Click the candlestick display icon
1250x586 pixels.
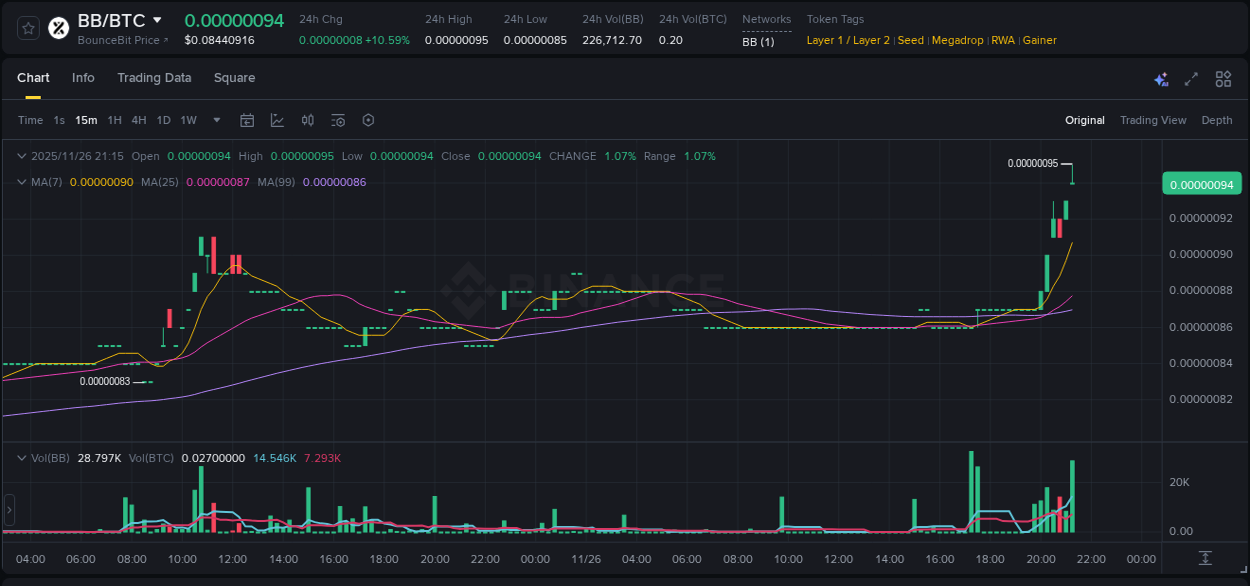point(307,120)
